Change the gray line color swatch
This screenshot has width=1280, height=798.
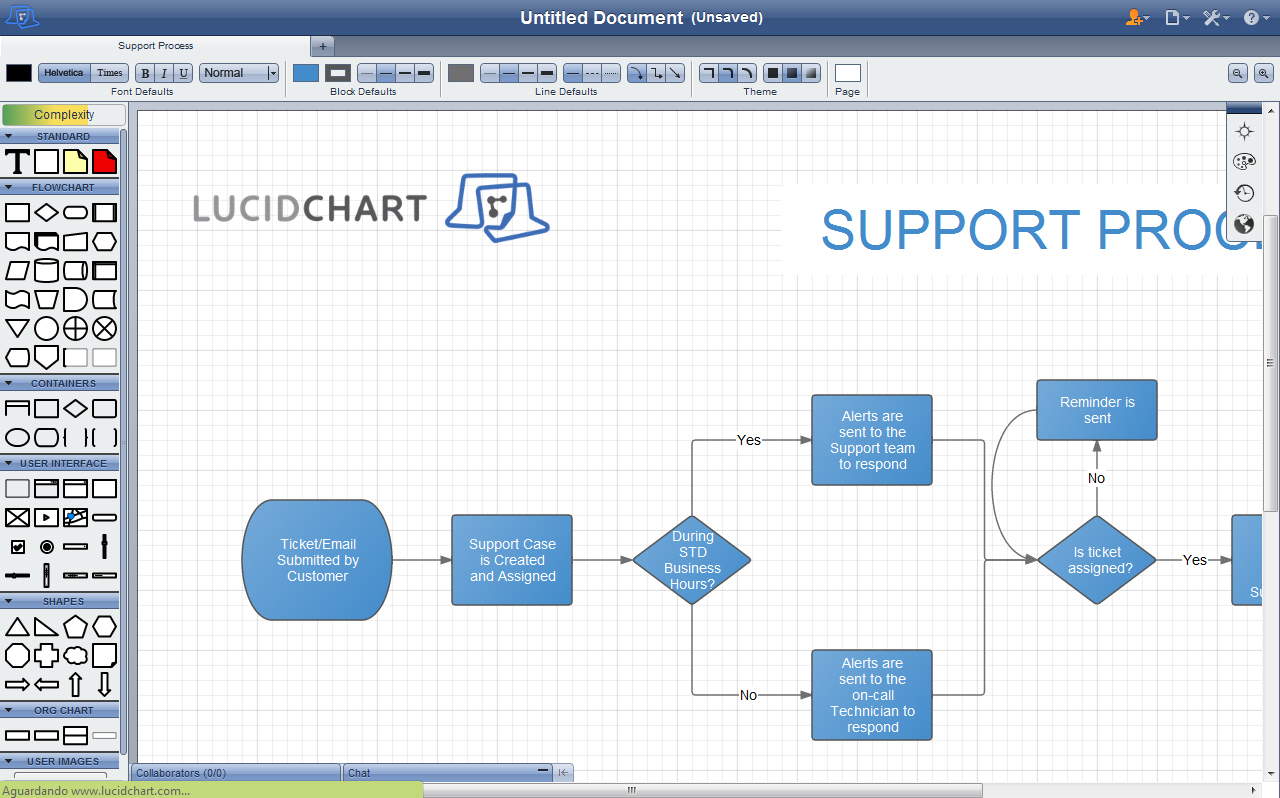pos(461,73)
